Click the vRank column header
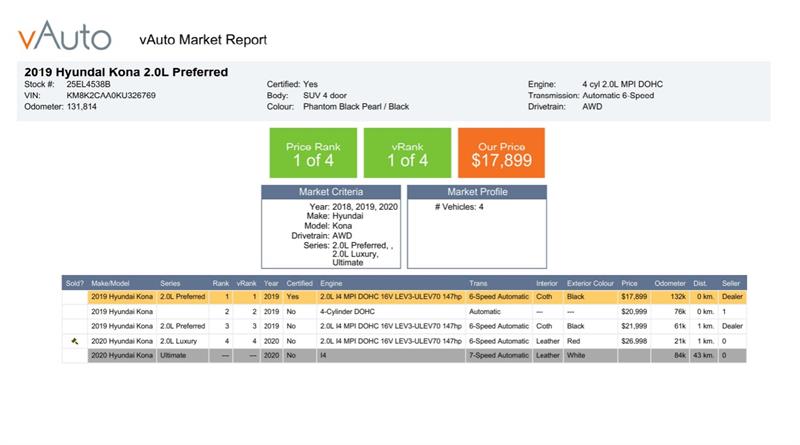 [246, 283]
